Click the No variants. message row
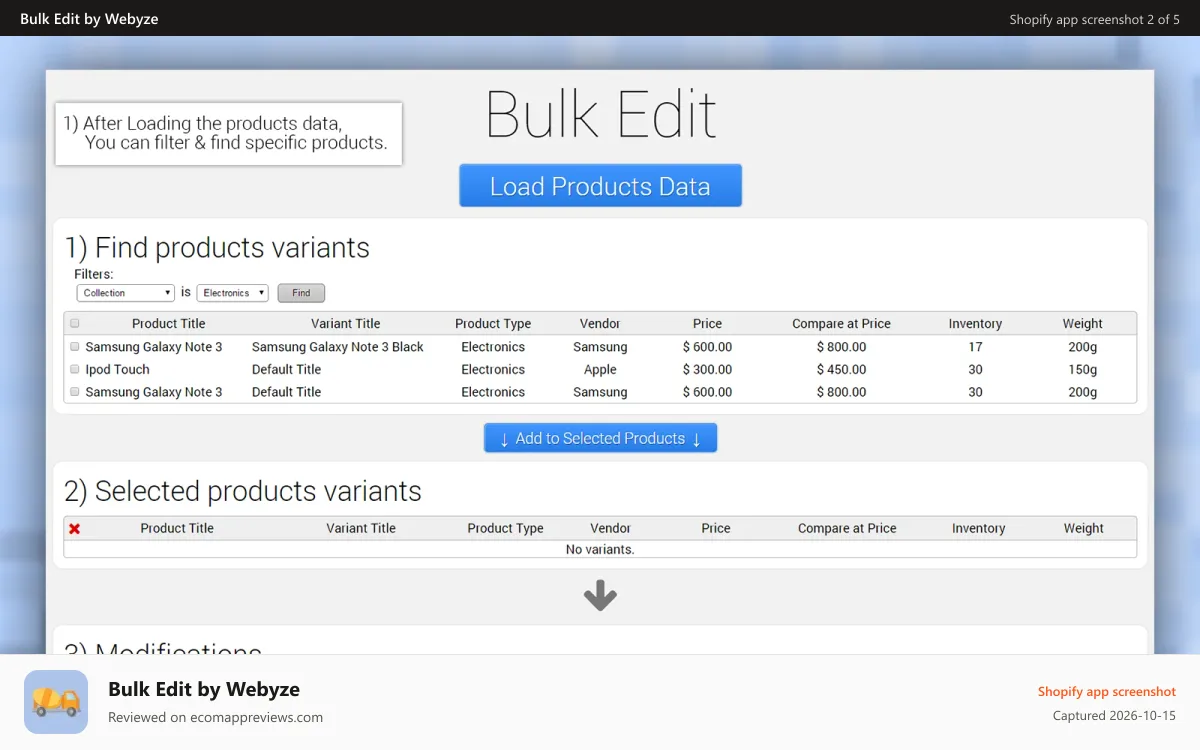 point(600,549)
